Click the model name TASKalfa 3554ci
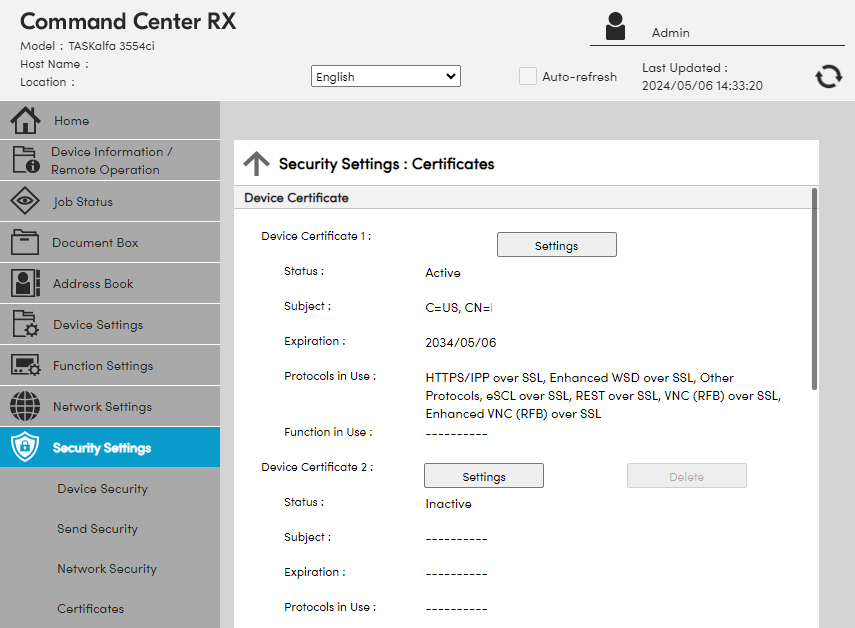Screen dimensions: 855x628 click(111, 46)
